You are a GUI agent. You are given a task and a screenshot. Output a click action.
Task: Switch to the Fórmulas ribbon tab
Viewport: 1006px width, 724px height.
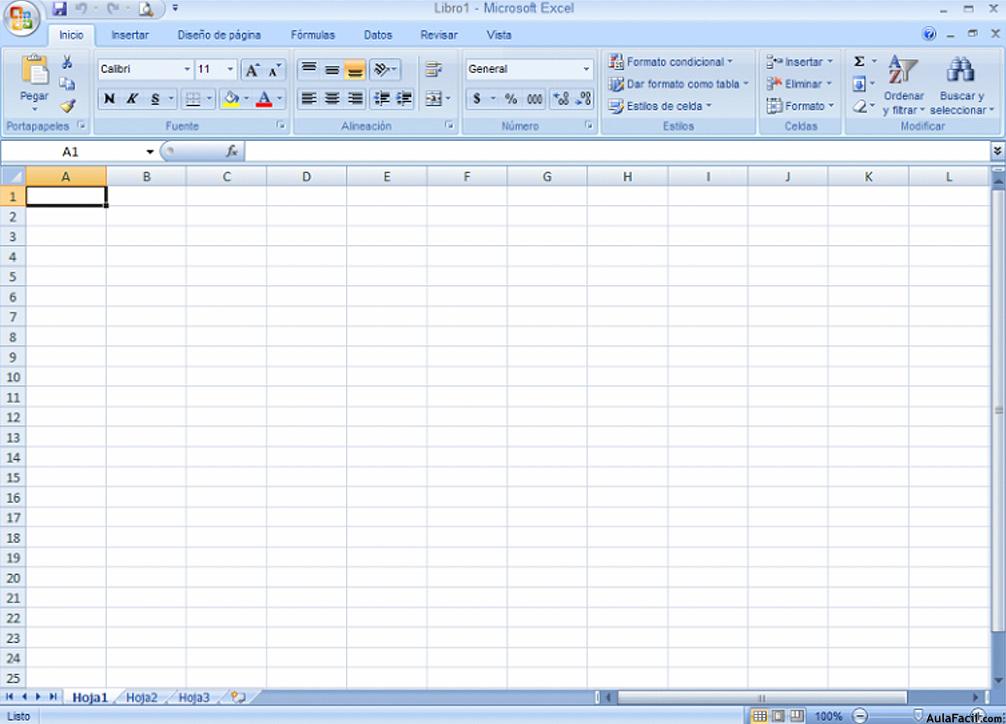click(x=312, y=34)
